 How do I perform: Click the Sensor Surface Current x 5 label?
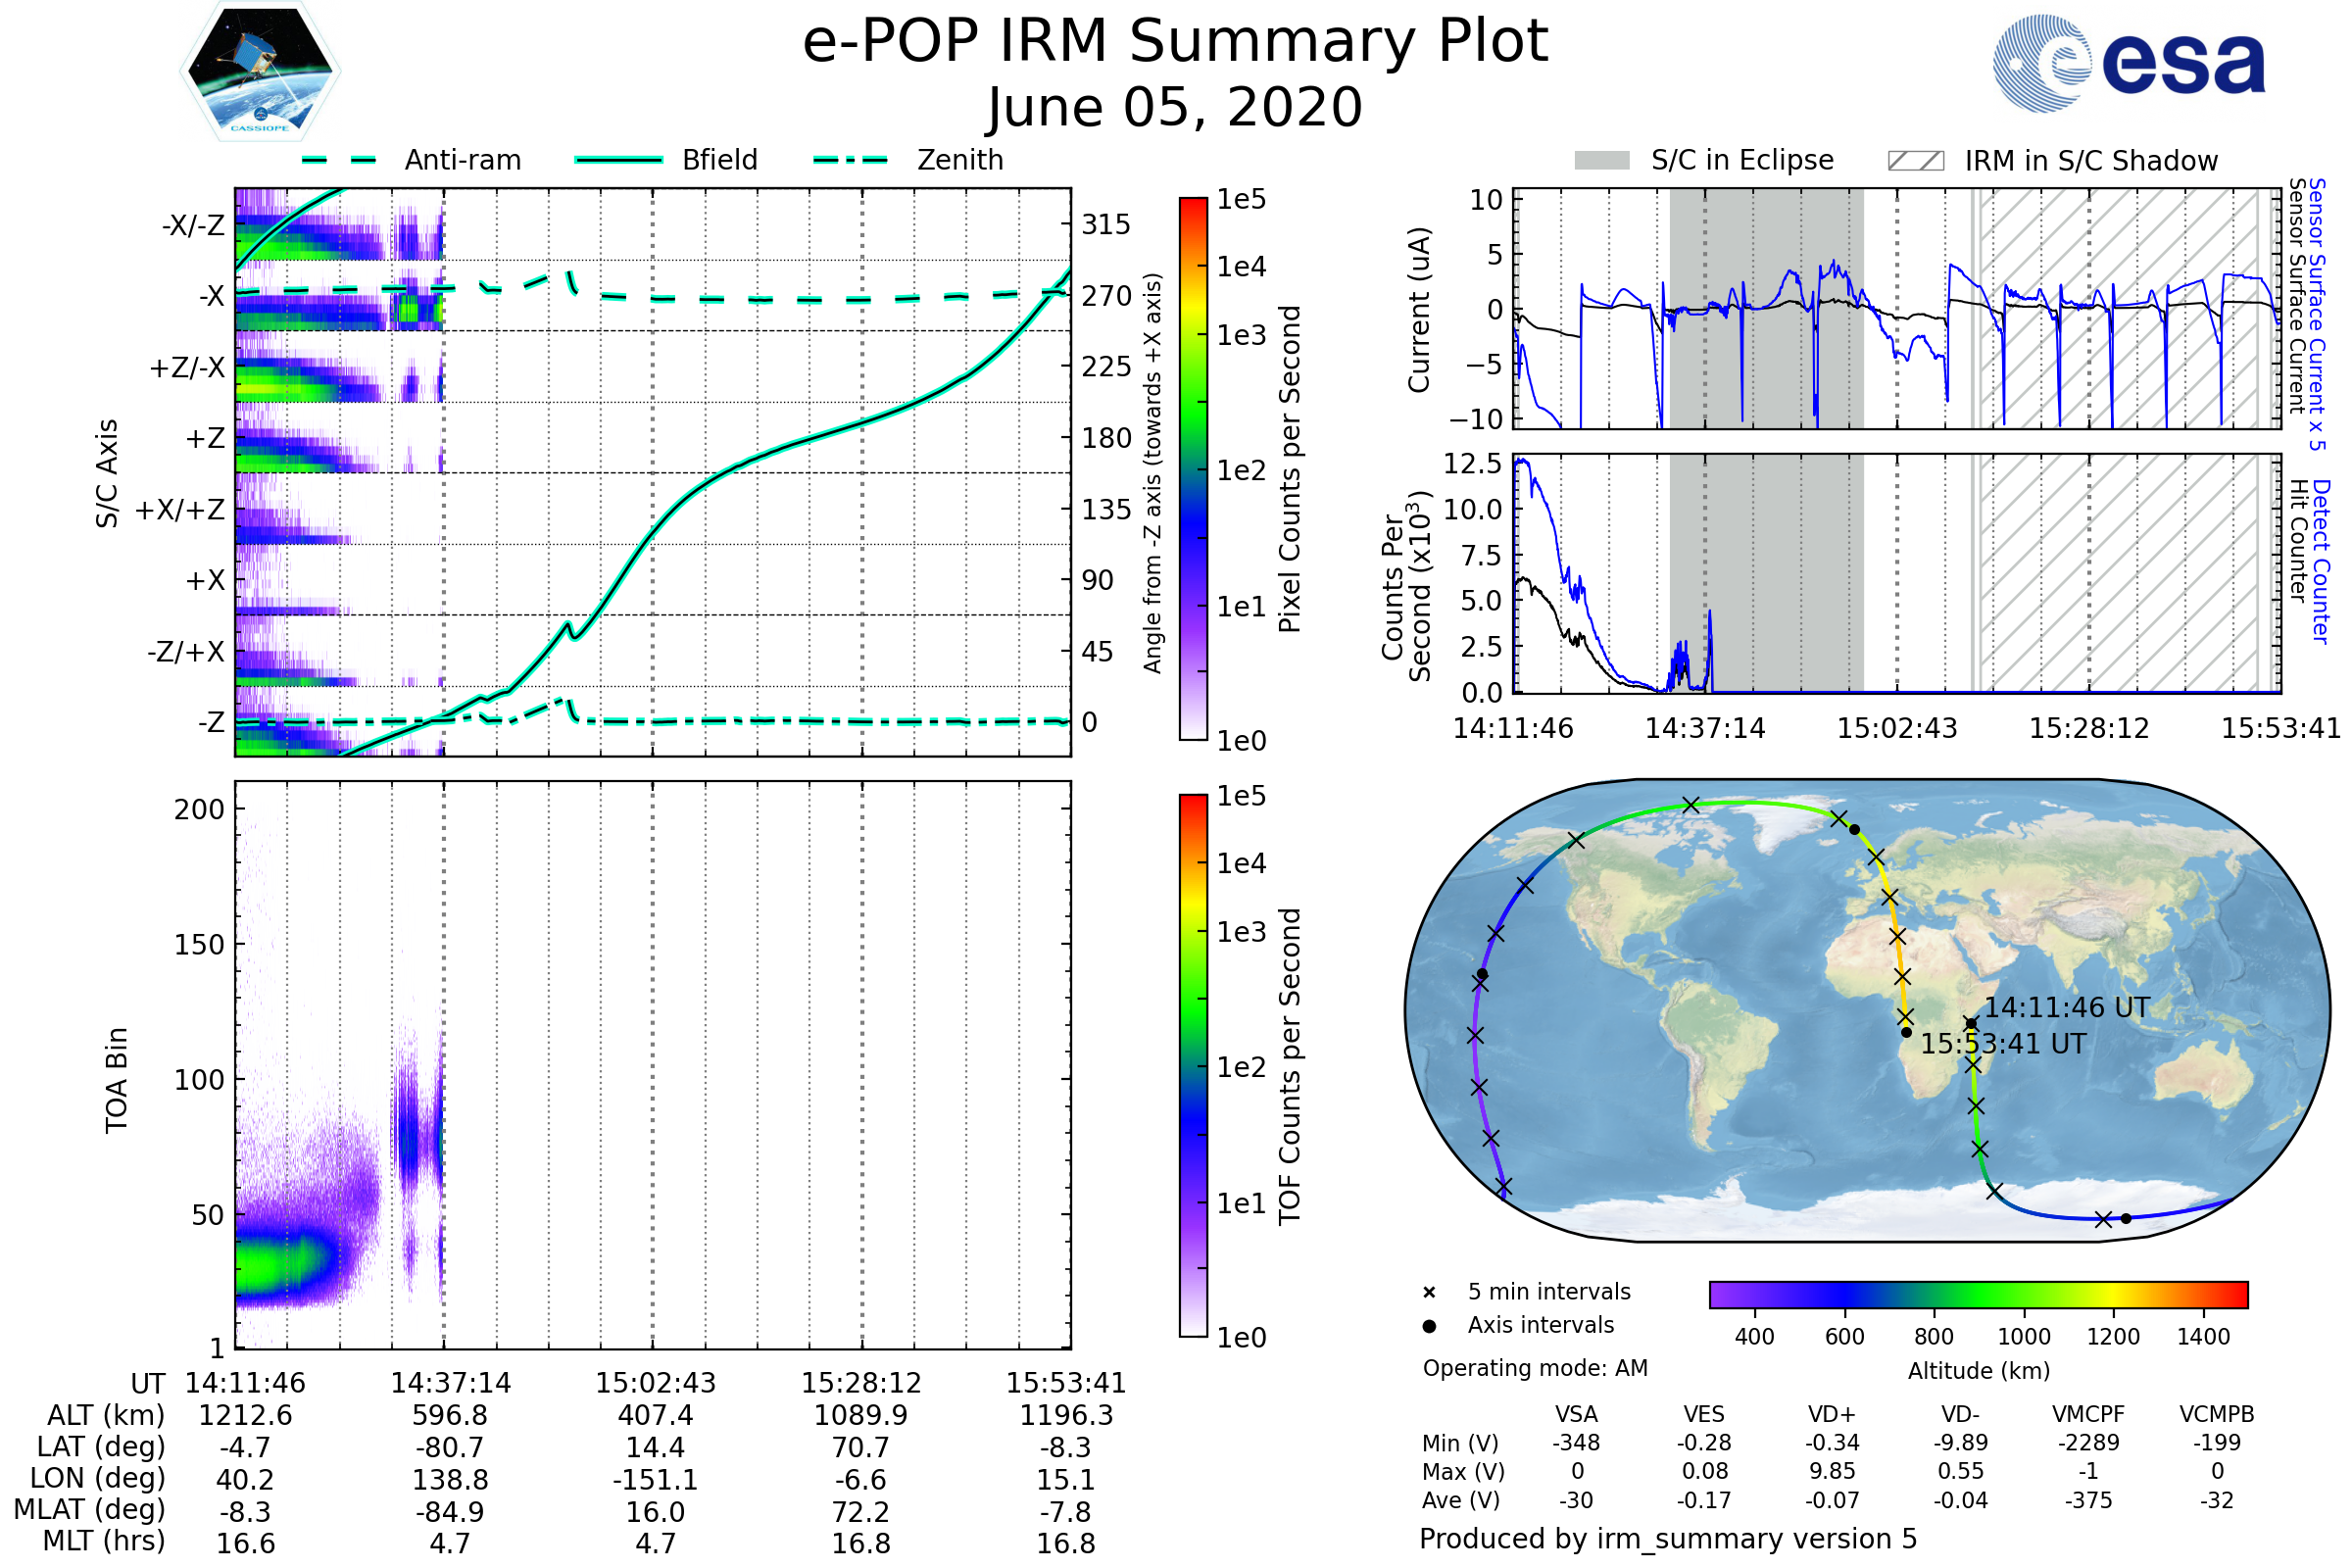[2318, 314]
